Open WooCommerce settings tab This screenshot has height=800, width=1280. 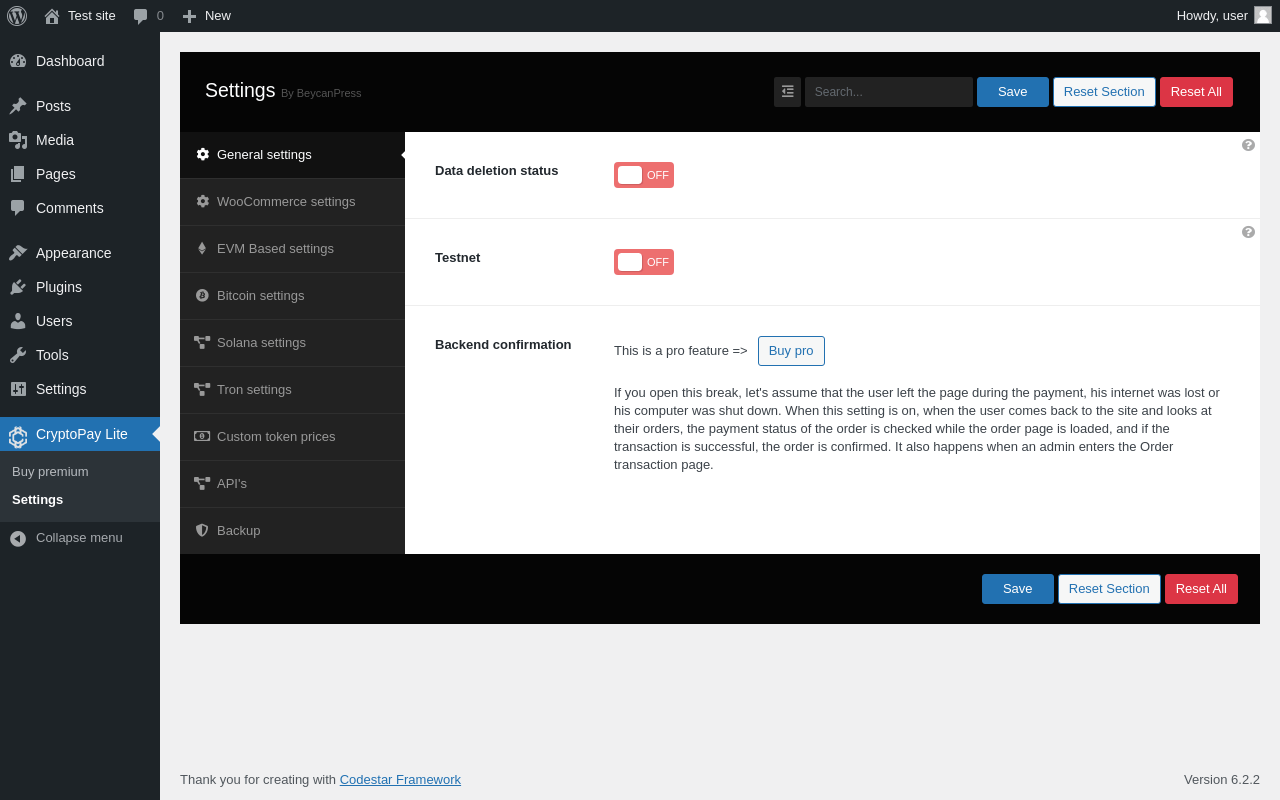coord(292,202)
